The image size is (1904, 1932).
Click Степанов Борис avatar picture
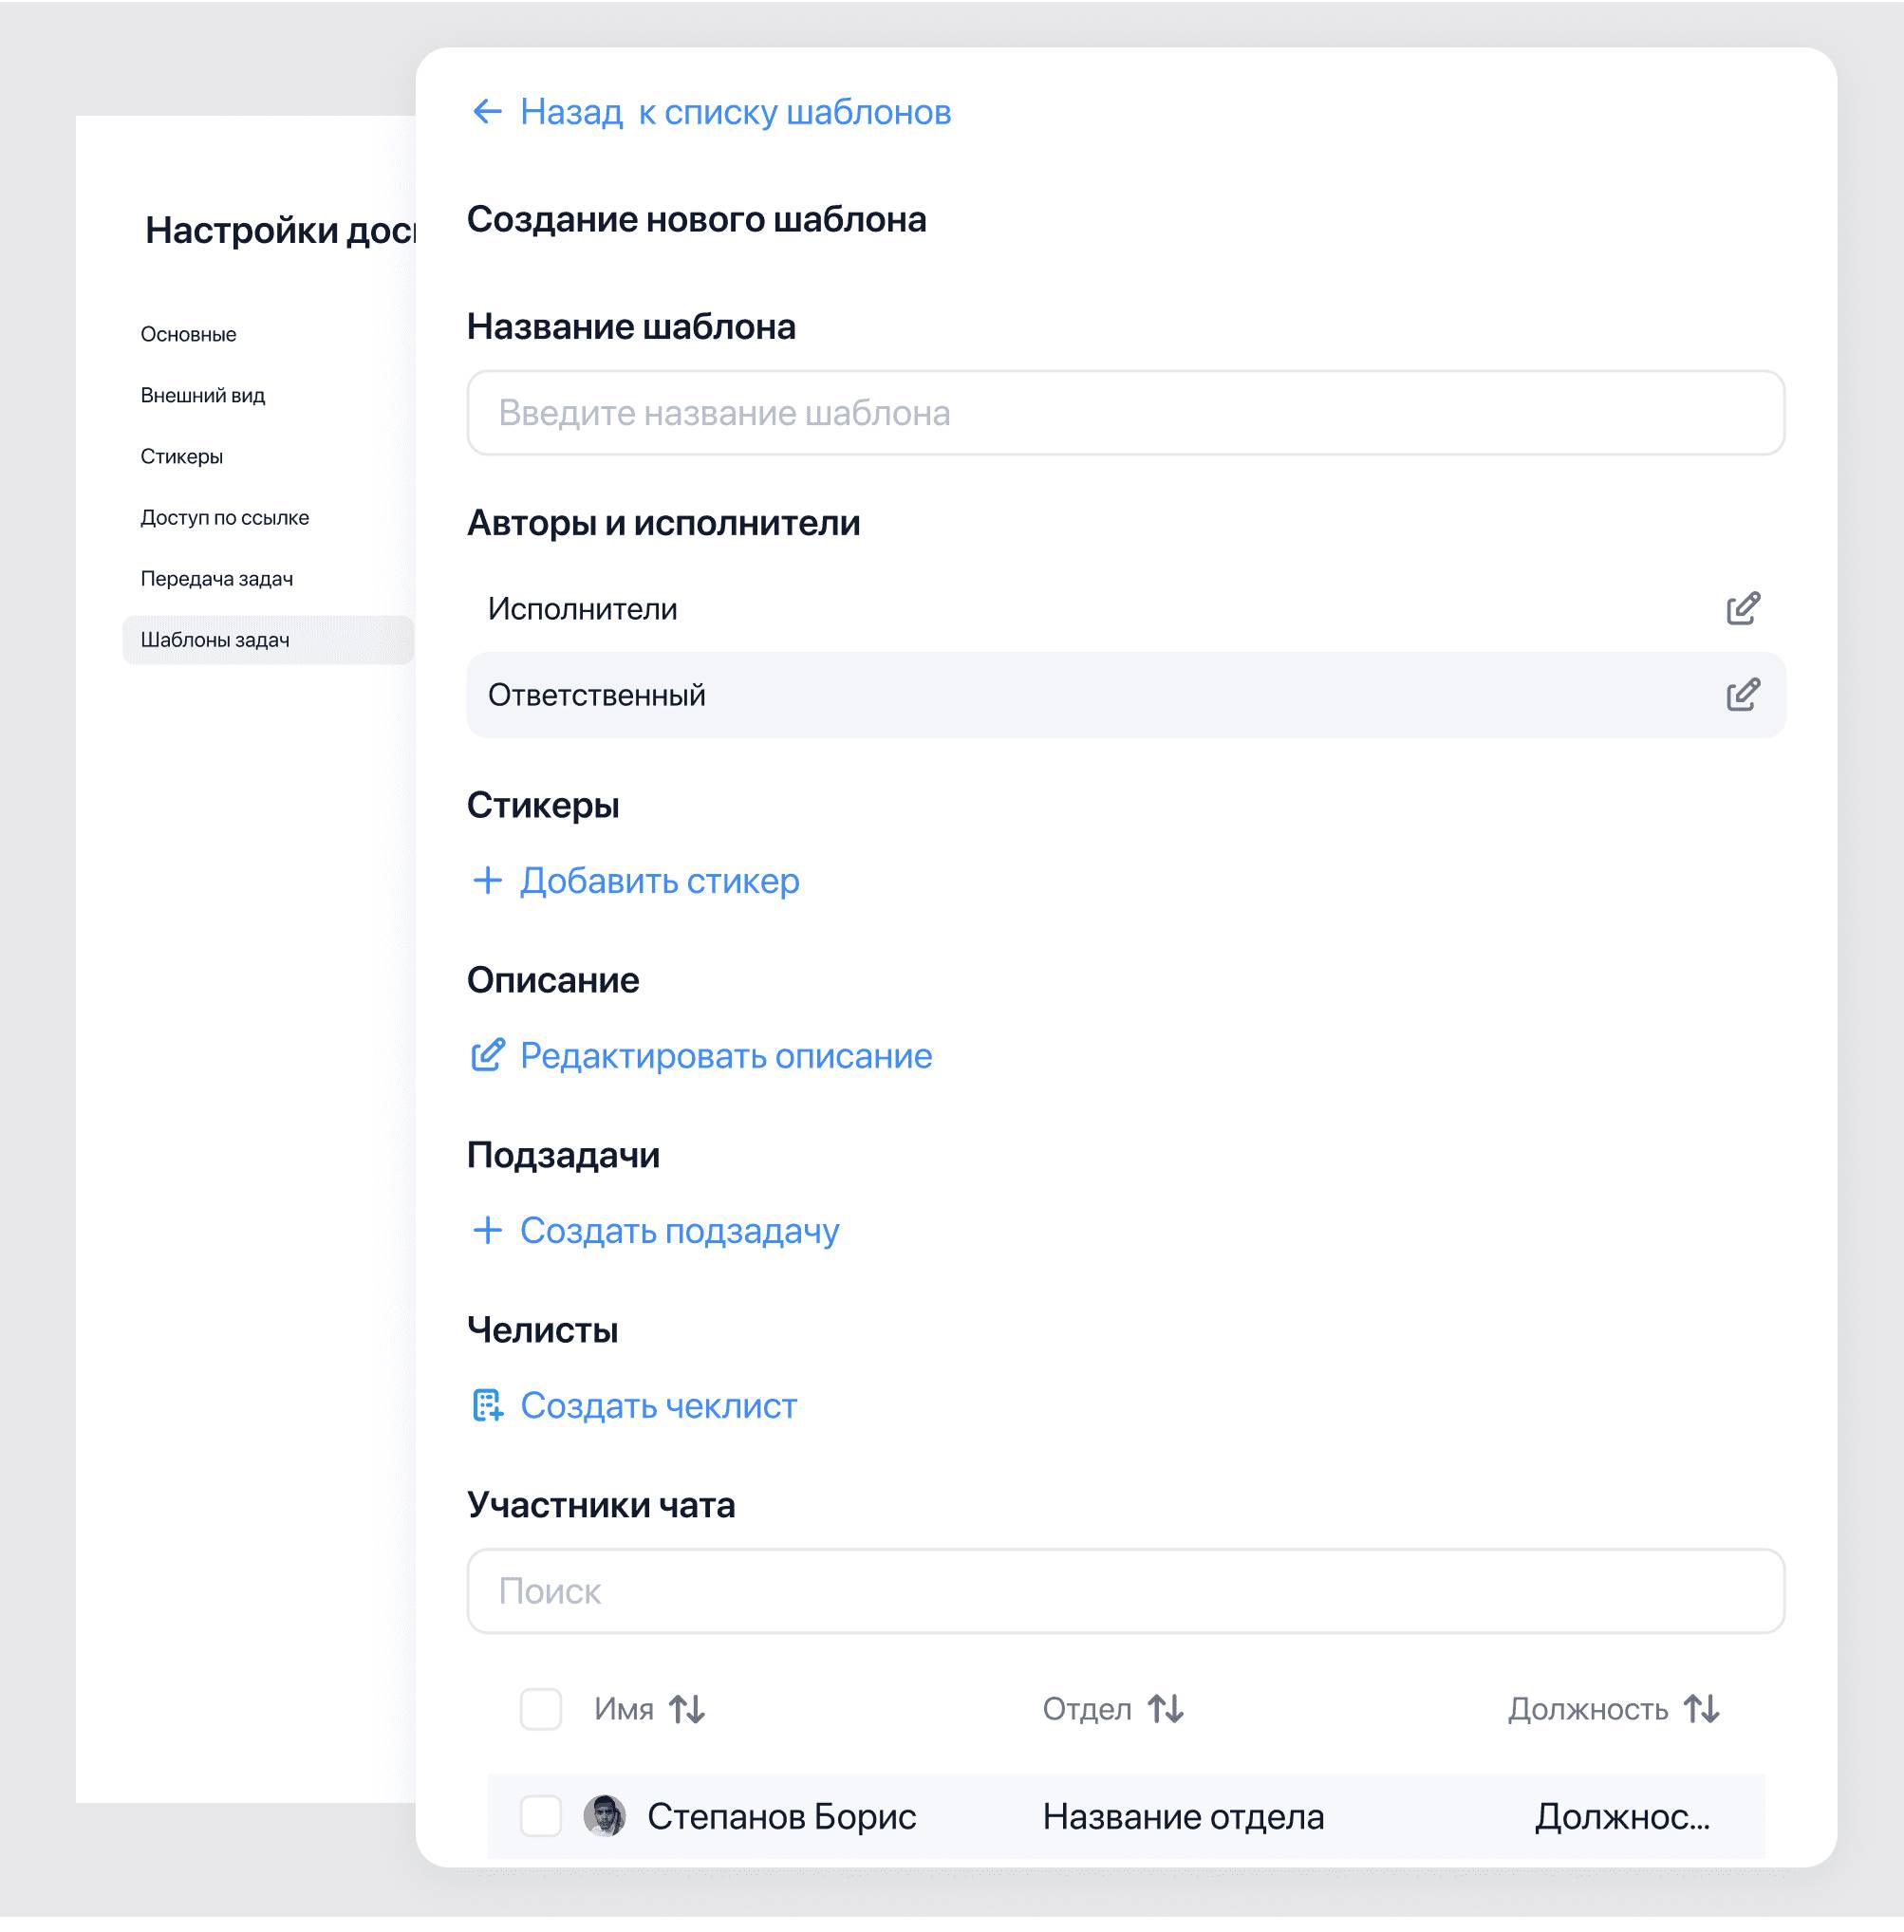click(x=604, y=1816)
